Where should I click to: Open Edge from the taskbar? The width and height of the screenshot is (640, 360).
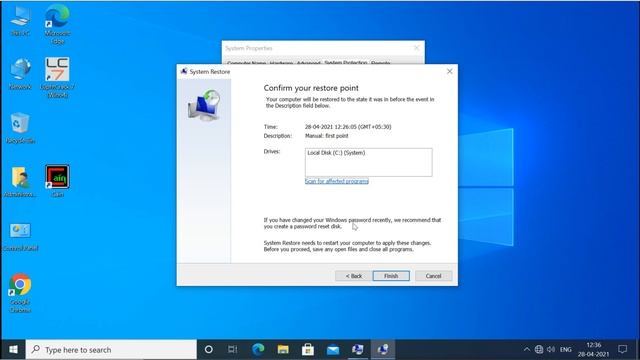coord(258,349)
